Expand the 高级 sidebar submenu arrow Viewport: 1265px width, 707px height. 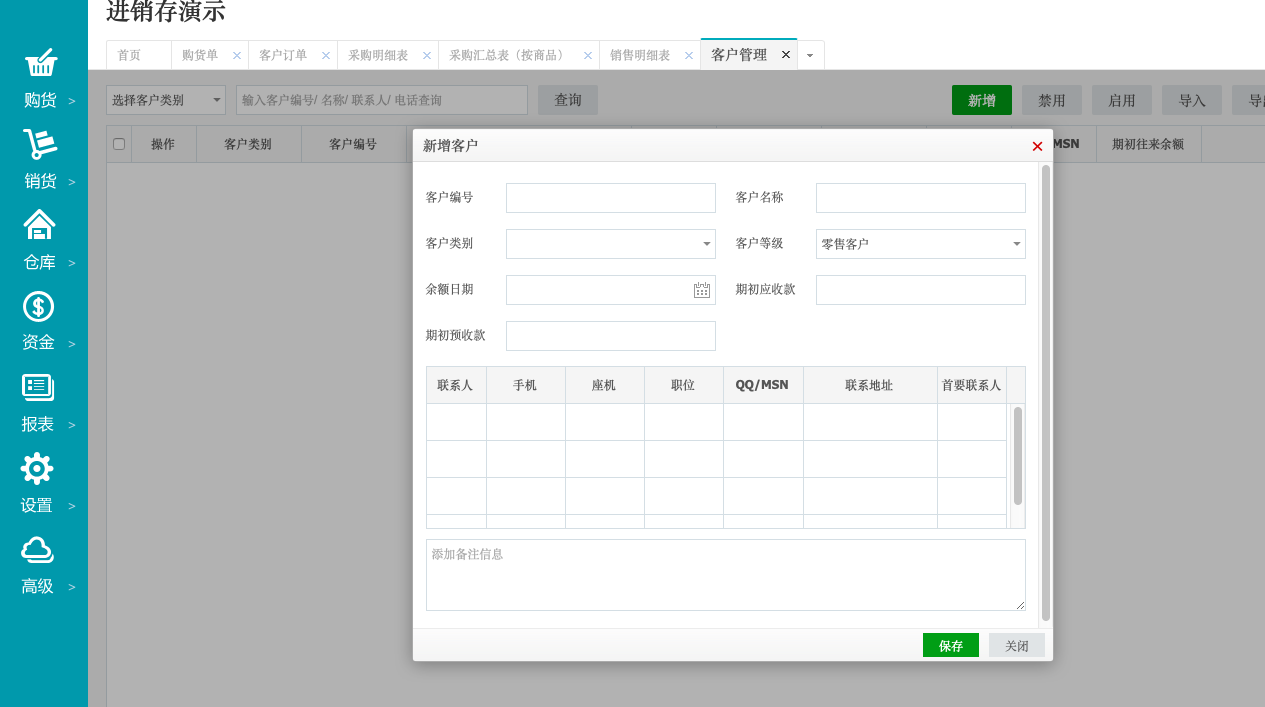[72, 587]
